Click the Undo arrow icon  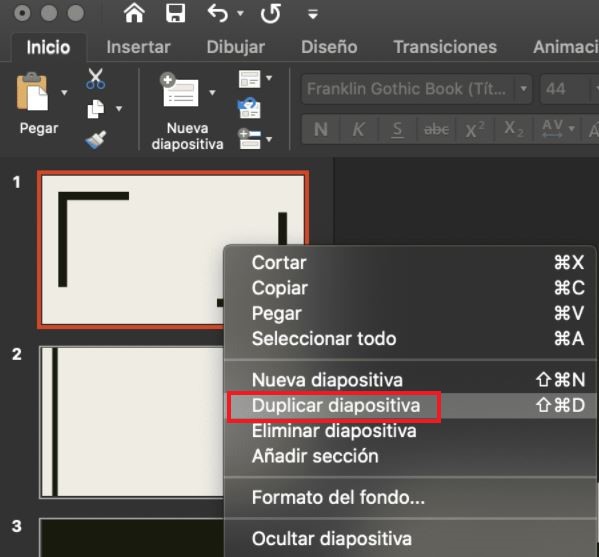(218, 13)
